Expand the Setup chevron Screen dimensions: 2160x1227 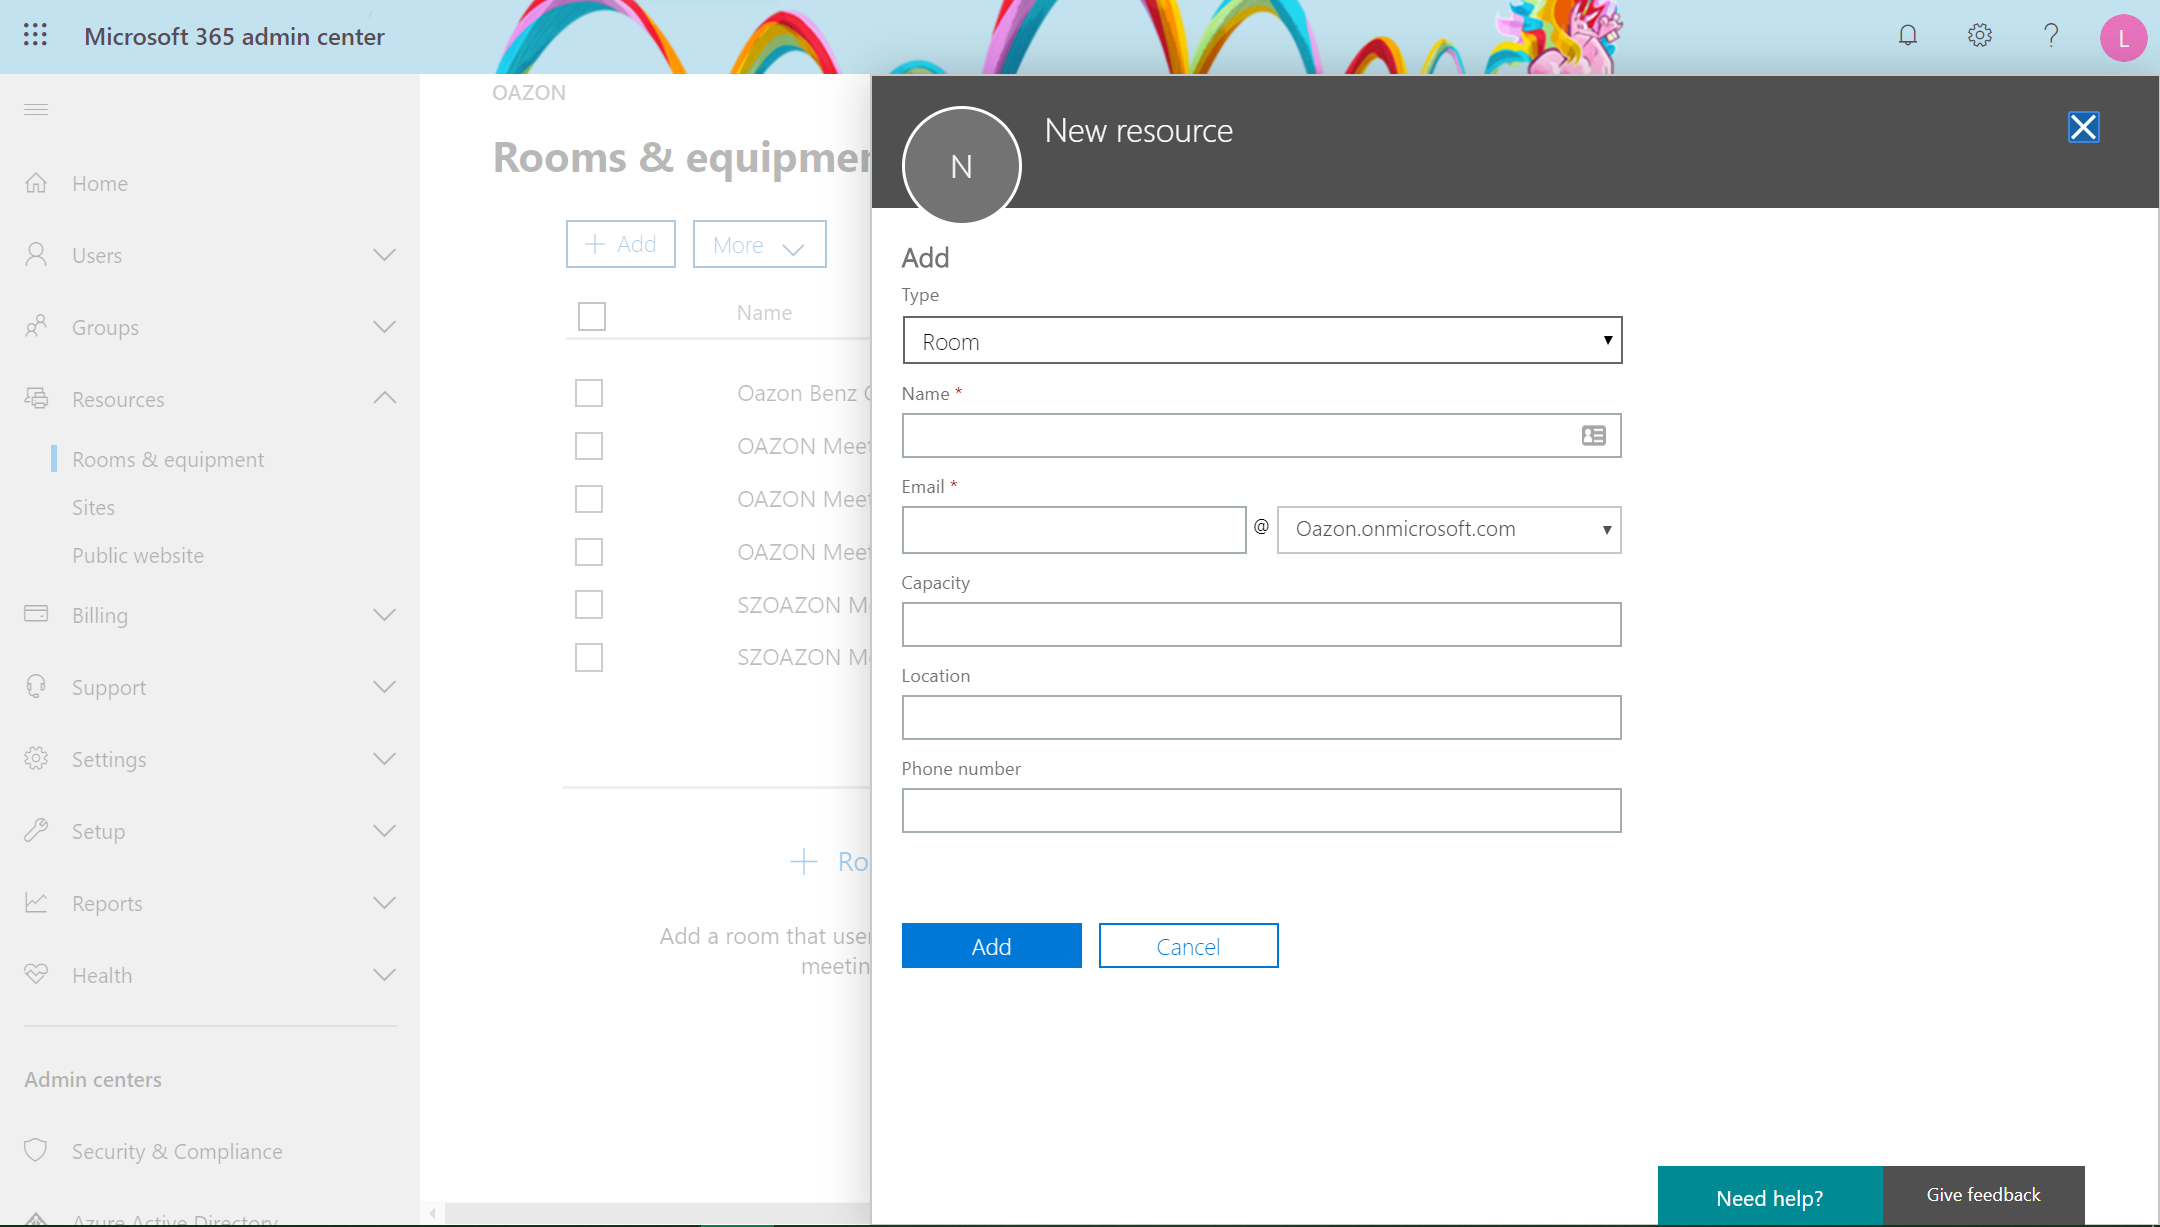[384, 830]
